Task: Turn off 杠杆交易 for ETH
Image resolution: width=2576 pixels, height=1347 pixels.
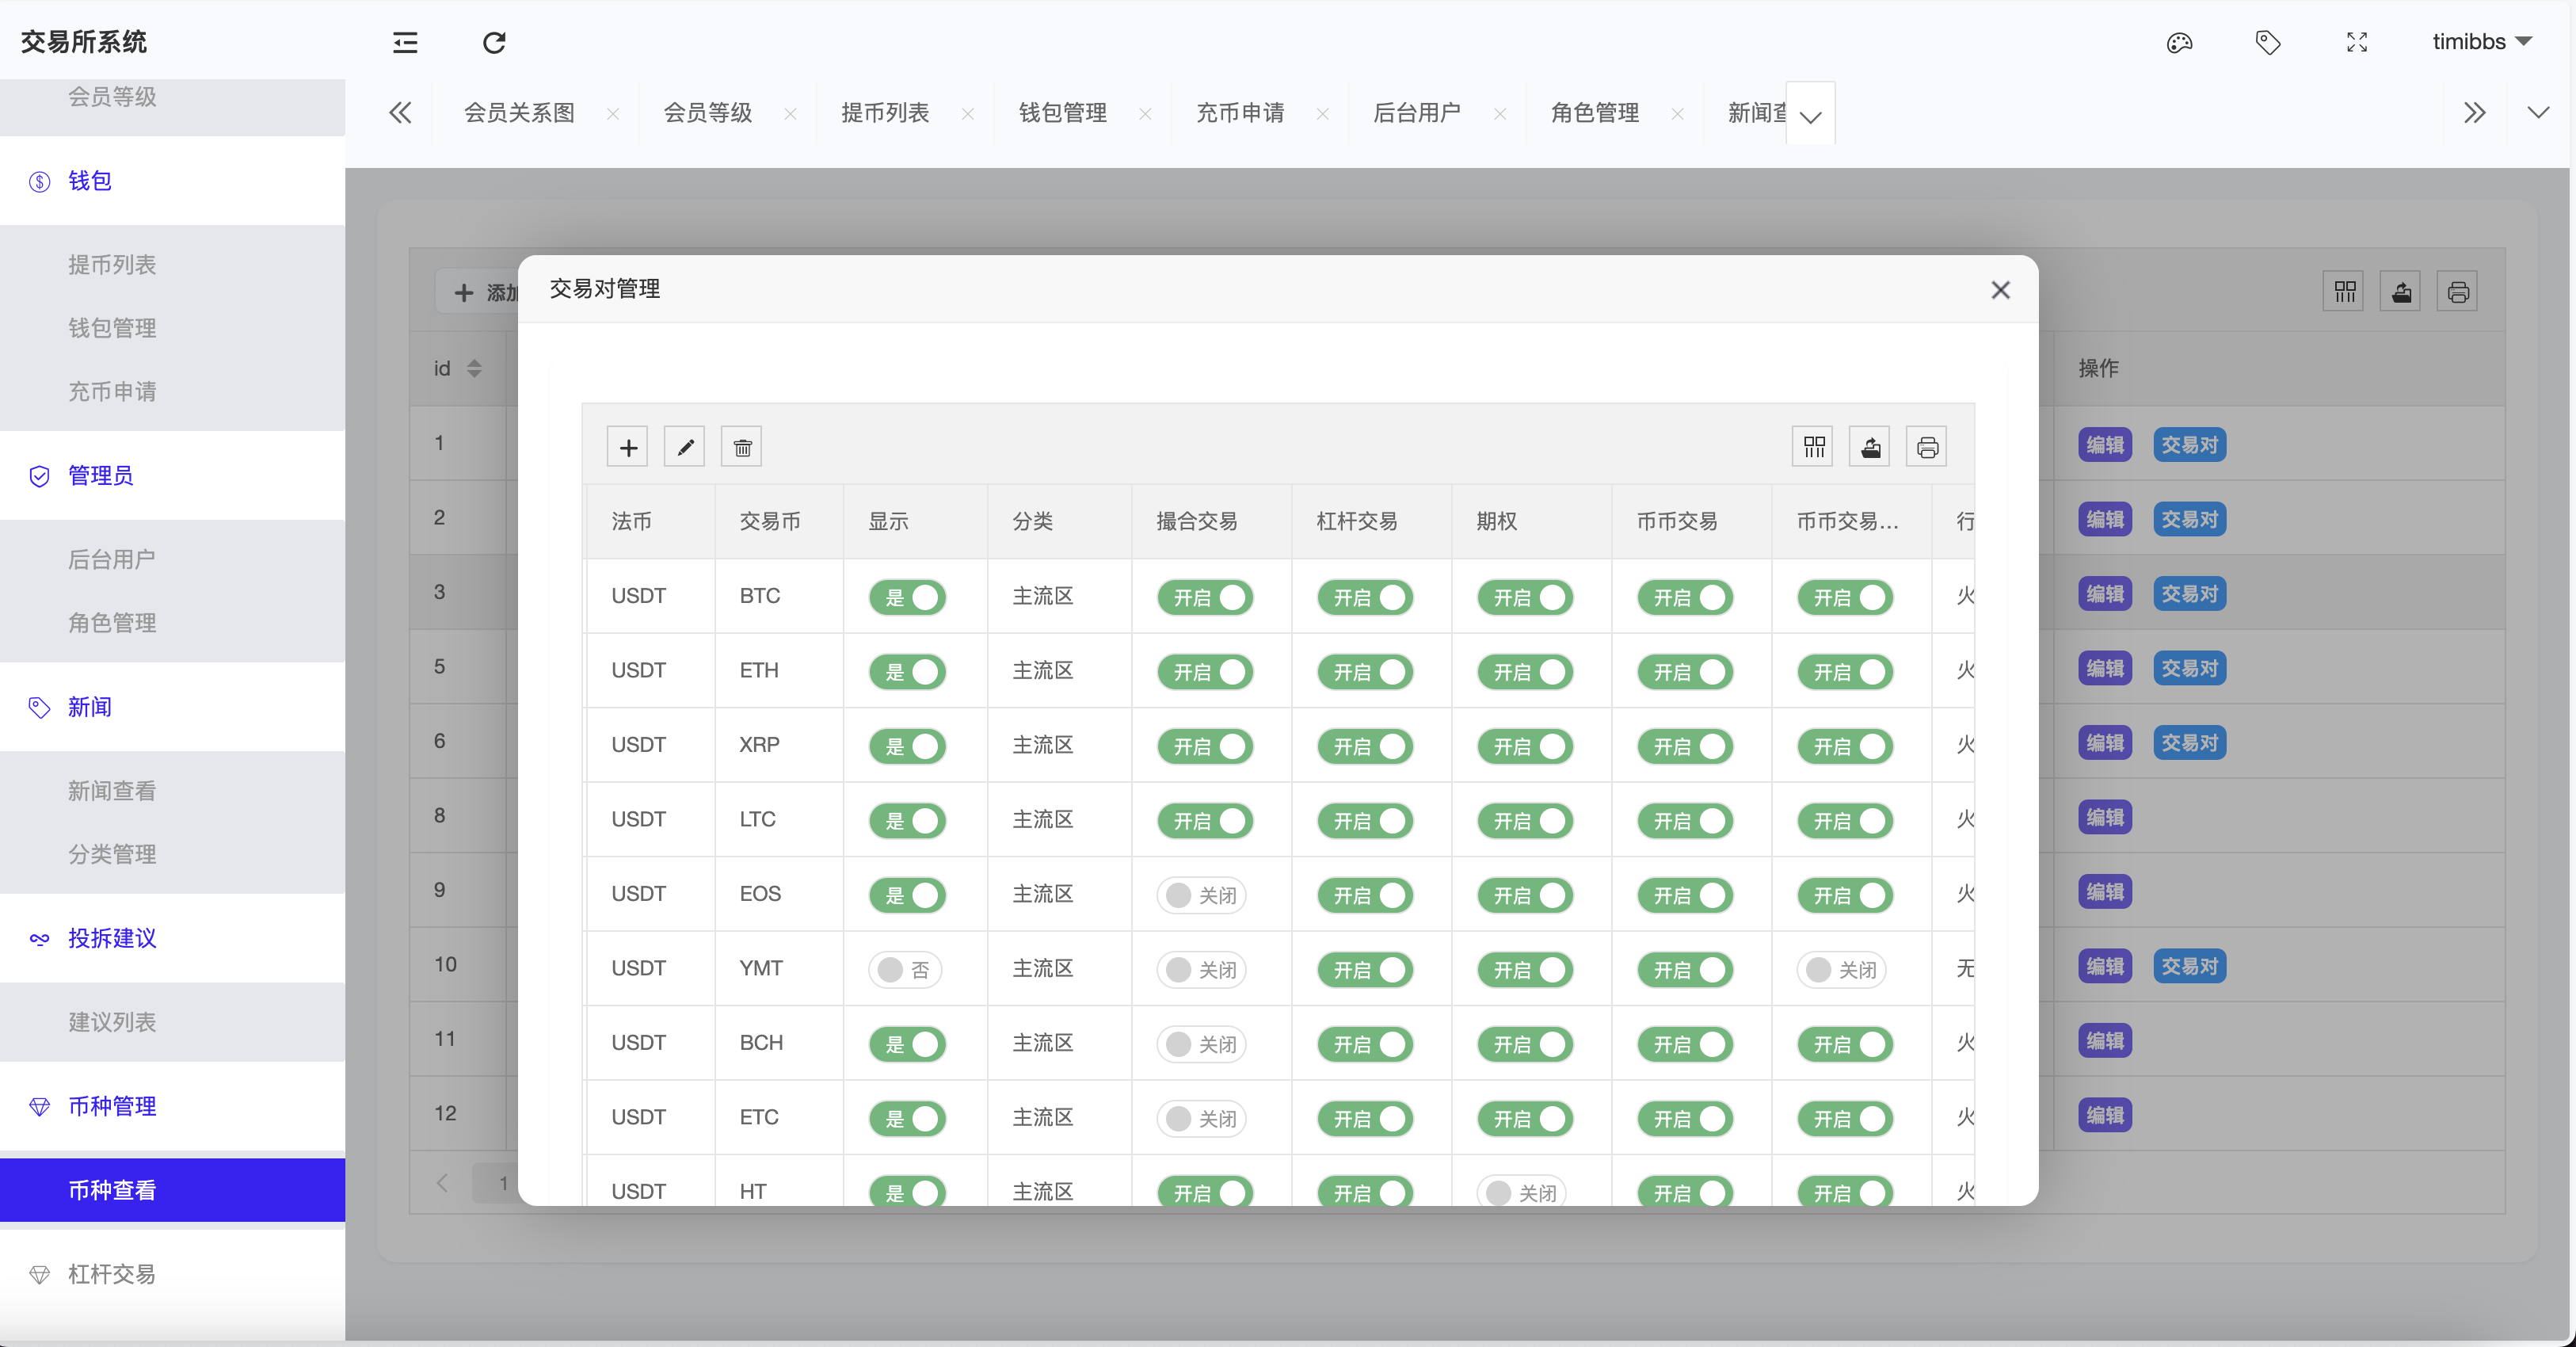Action: tap(1366, 671)
